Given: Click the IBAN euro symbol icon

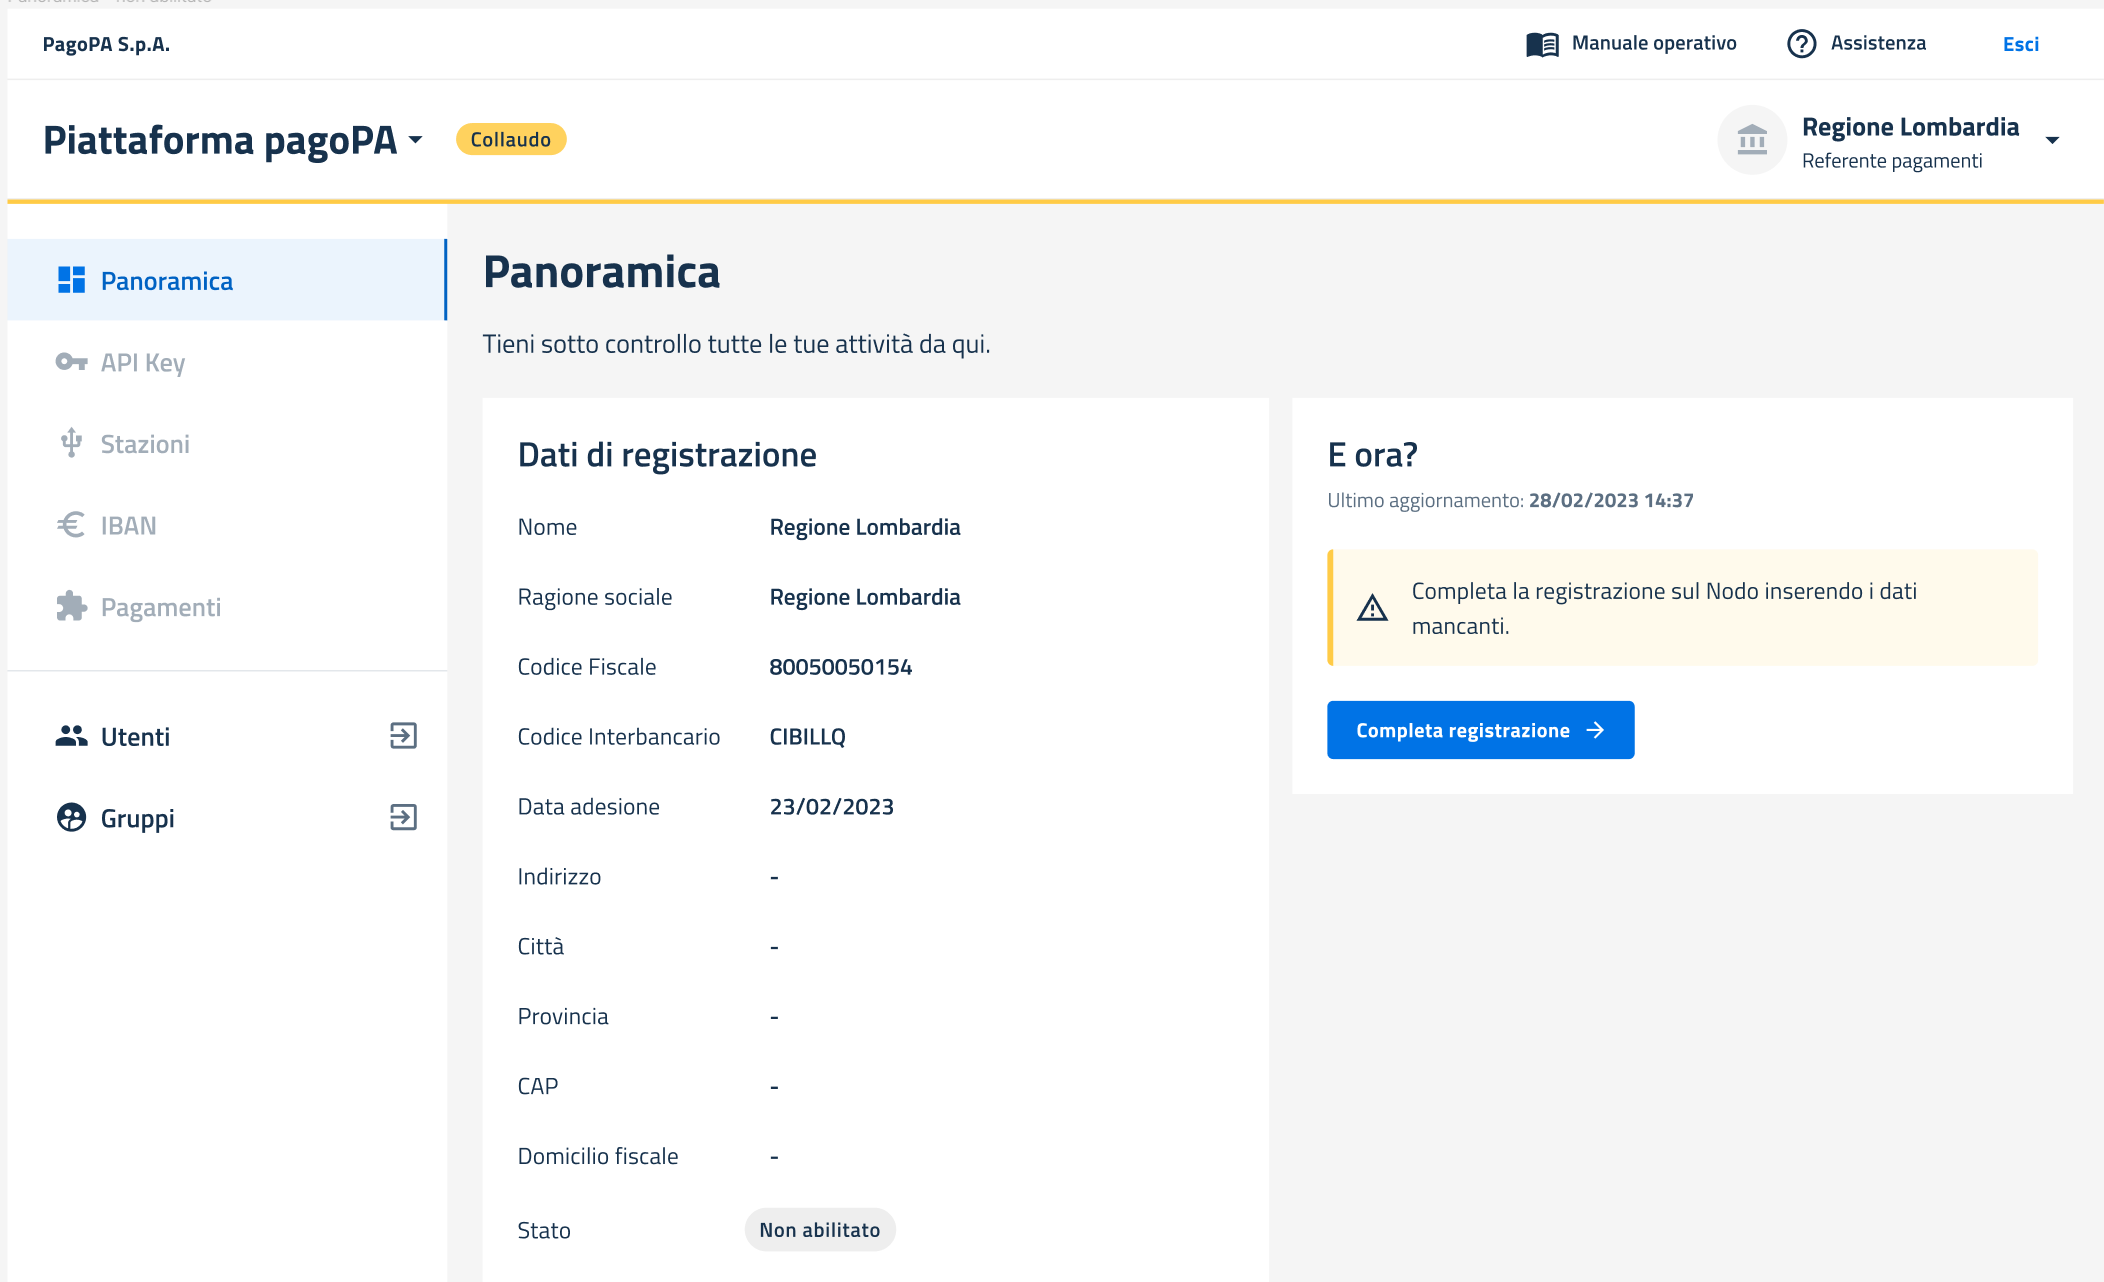Looking at the screenshot, I should [71, 525].
